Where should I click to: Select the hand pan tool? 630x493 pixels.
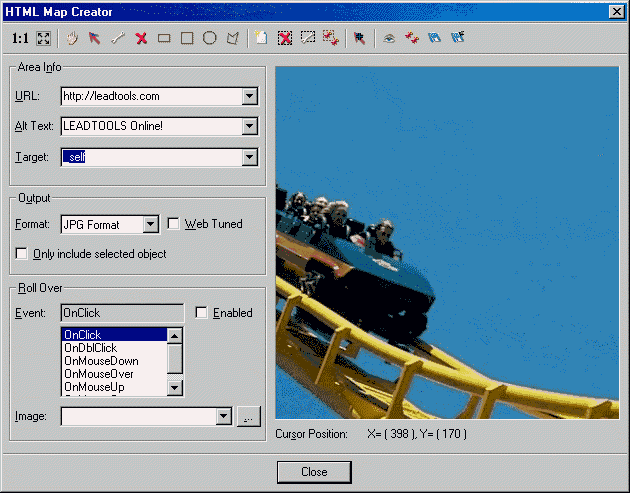pos(72,39)
